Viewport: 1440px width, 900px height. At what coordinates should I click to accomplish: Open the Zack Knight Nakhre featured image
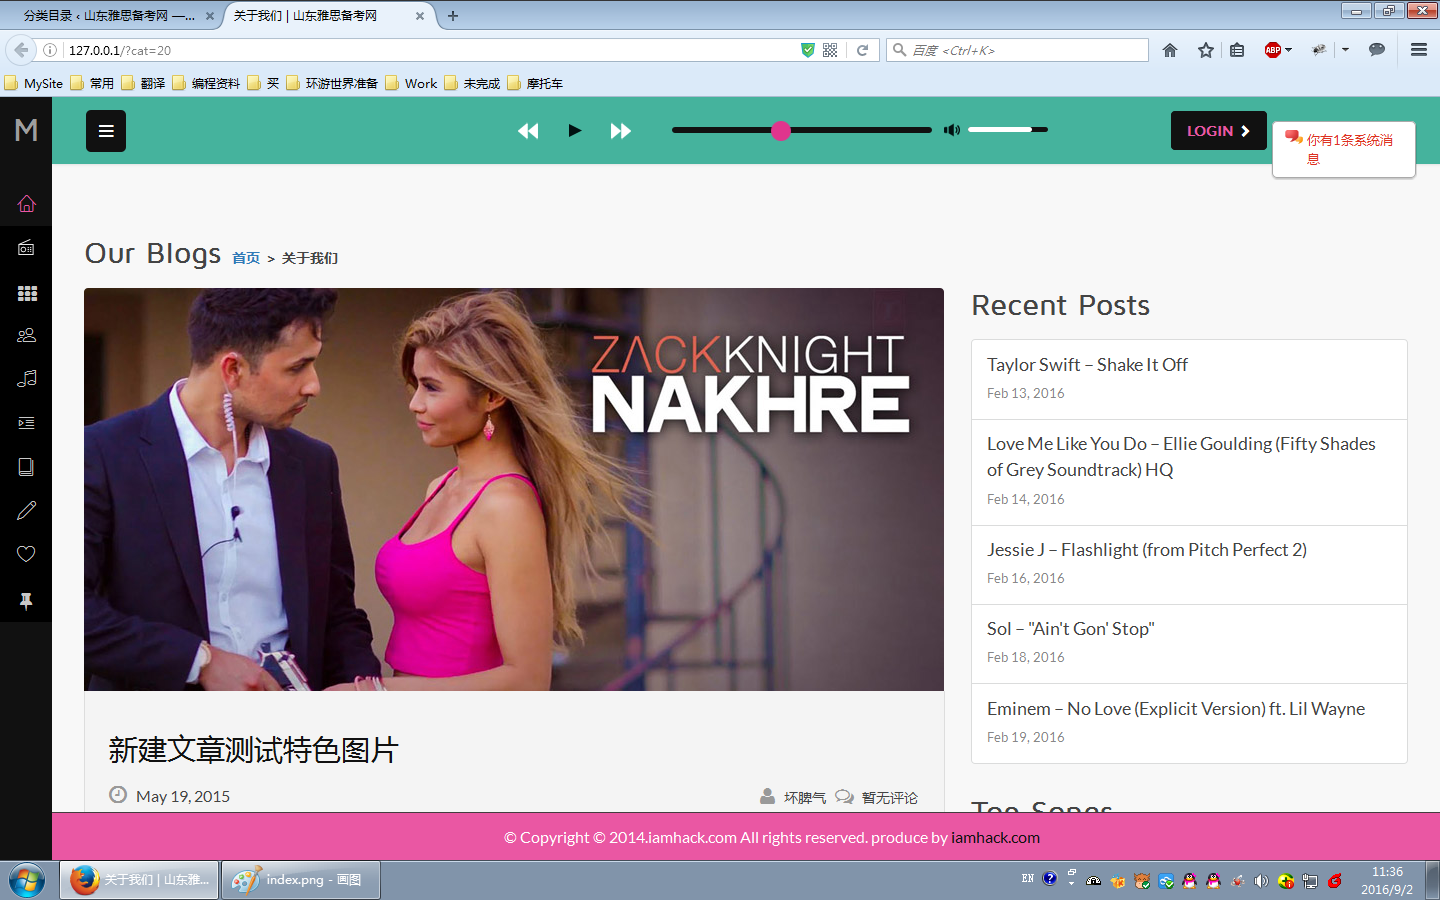(x=514, y=489)
